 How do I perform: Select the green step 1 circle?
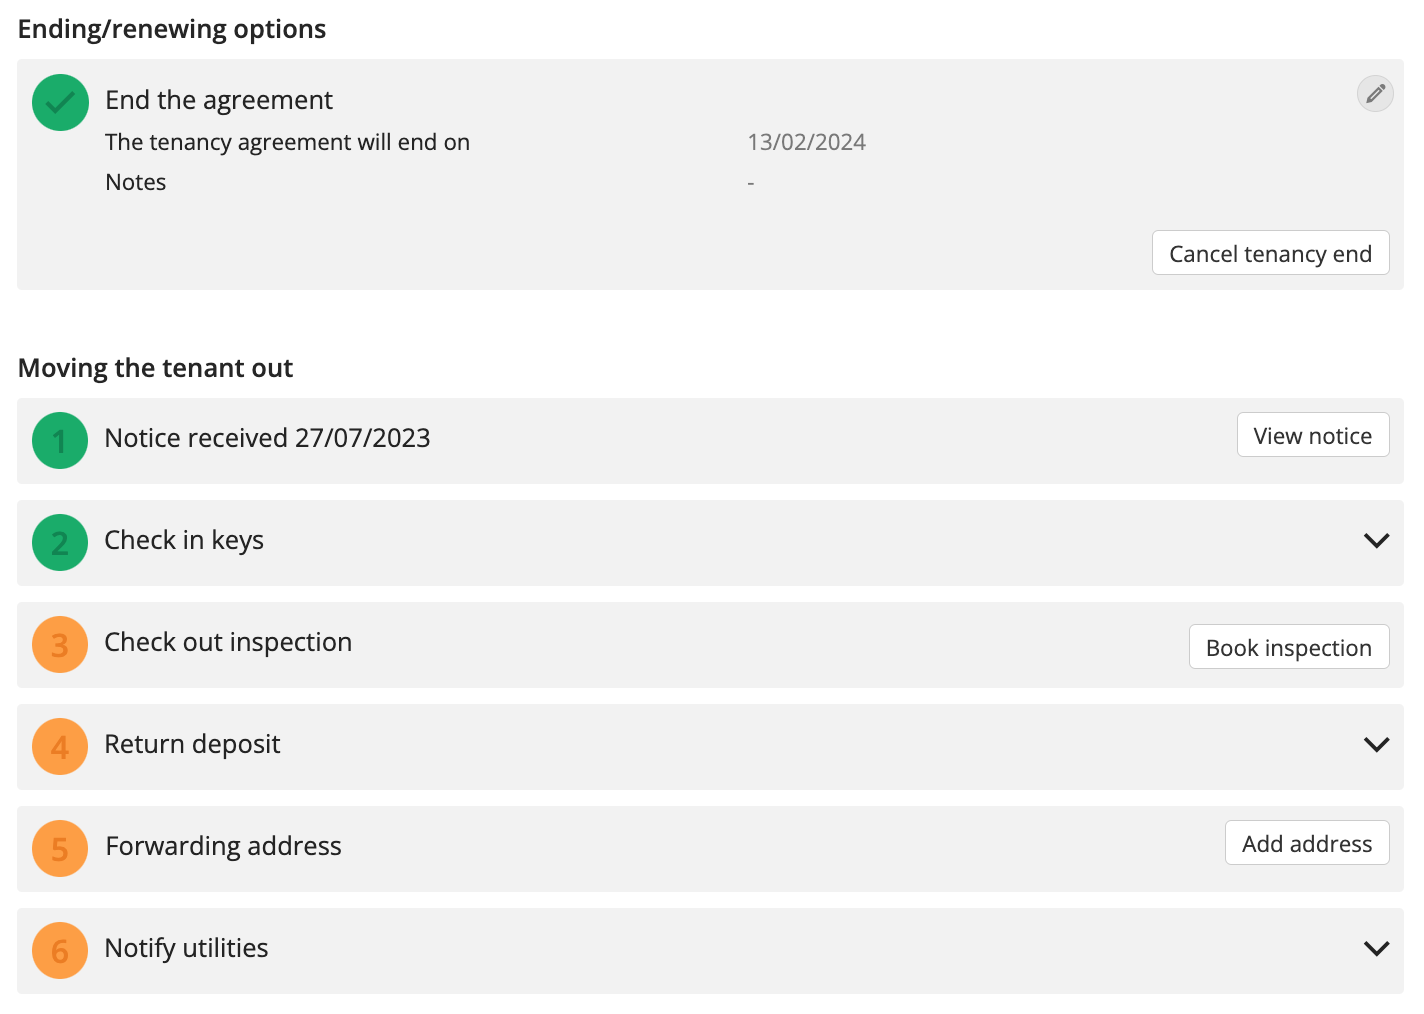[60, 441]
